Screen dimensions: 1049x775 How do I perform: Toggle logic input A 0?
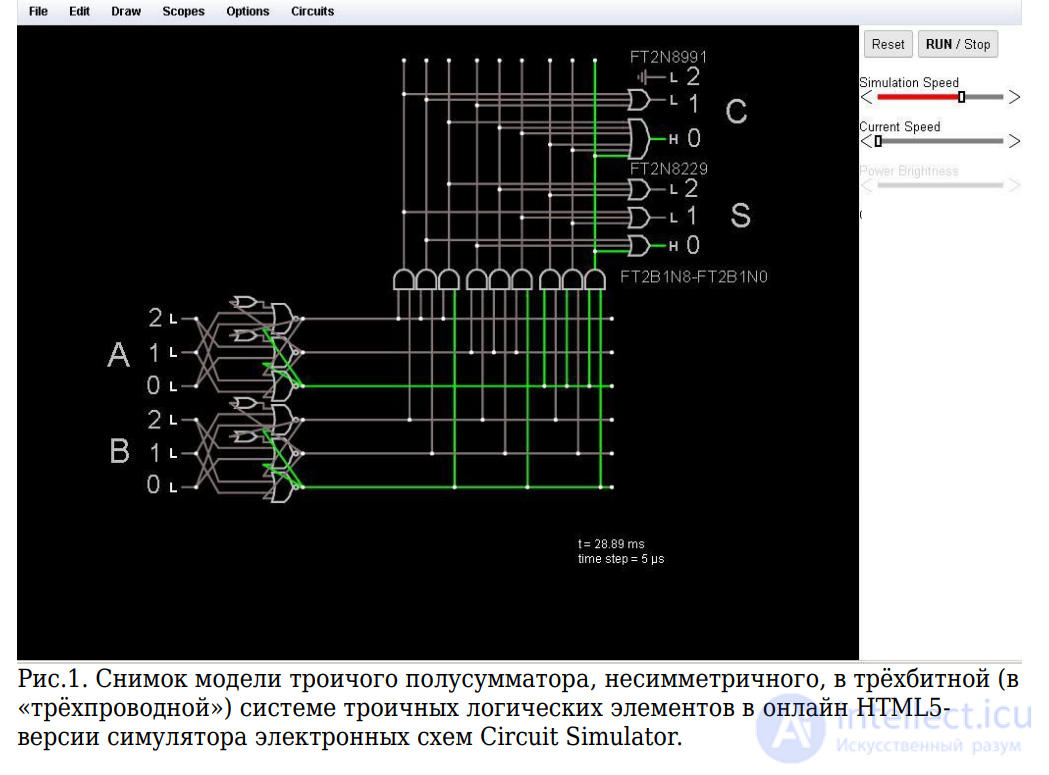click(173, 386)
